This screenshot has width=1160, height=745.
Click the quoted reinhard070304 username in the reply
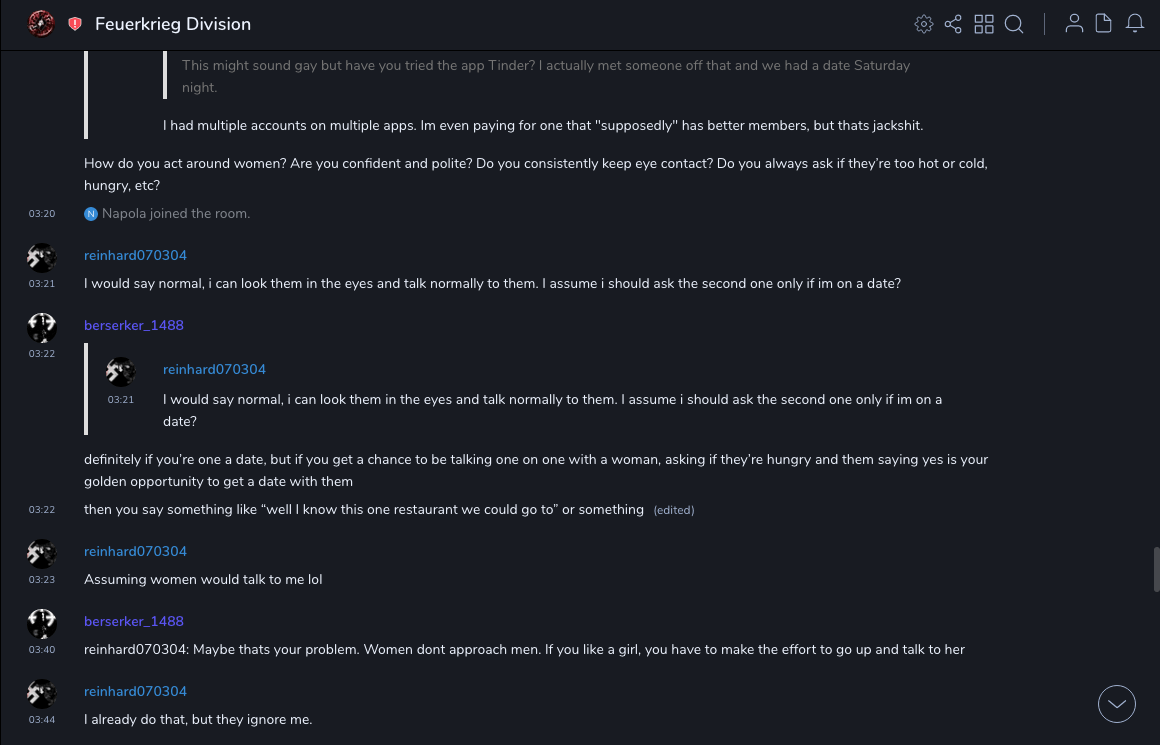(214, 369)
